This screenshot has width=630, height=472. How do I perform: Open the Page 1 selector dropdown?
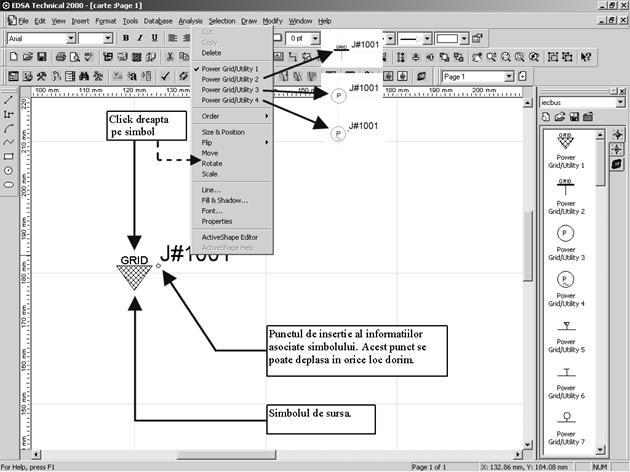pos(509,76)
